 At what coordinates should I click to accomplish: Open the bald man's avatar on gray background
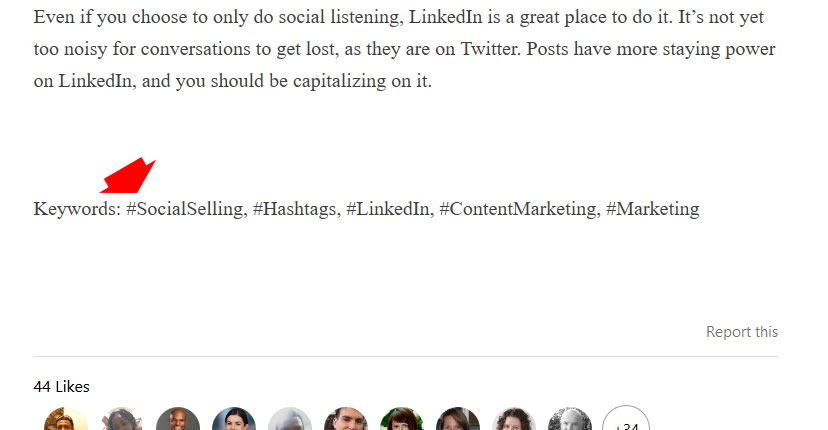click(x=178, y=419)
